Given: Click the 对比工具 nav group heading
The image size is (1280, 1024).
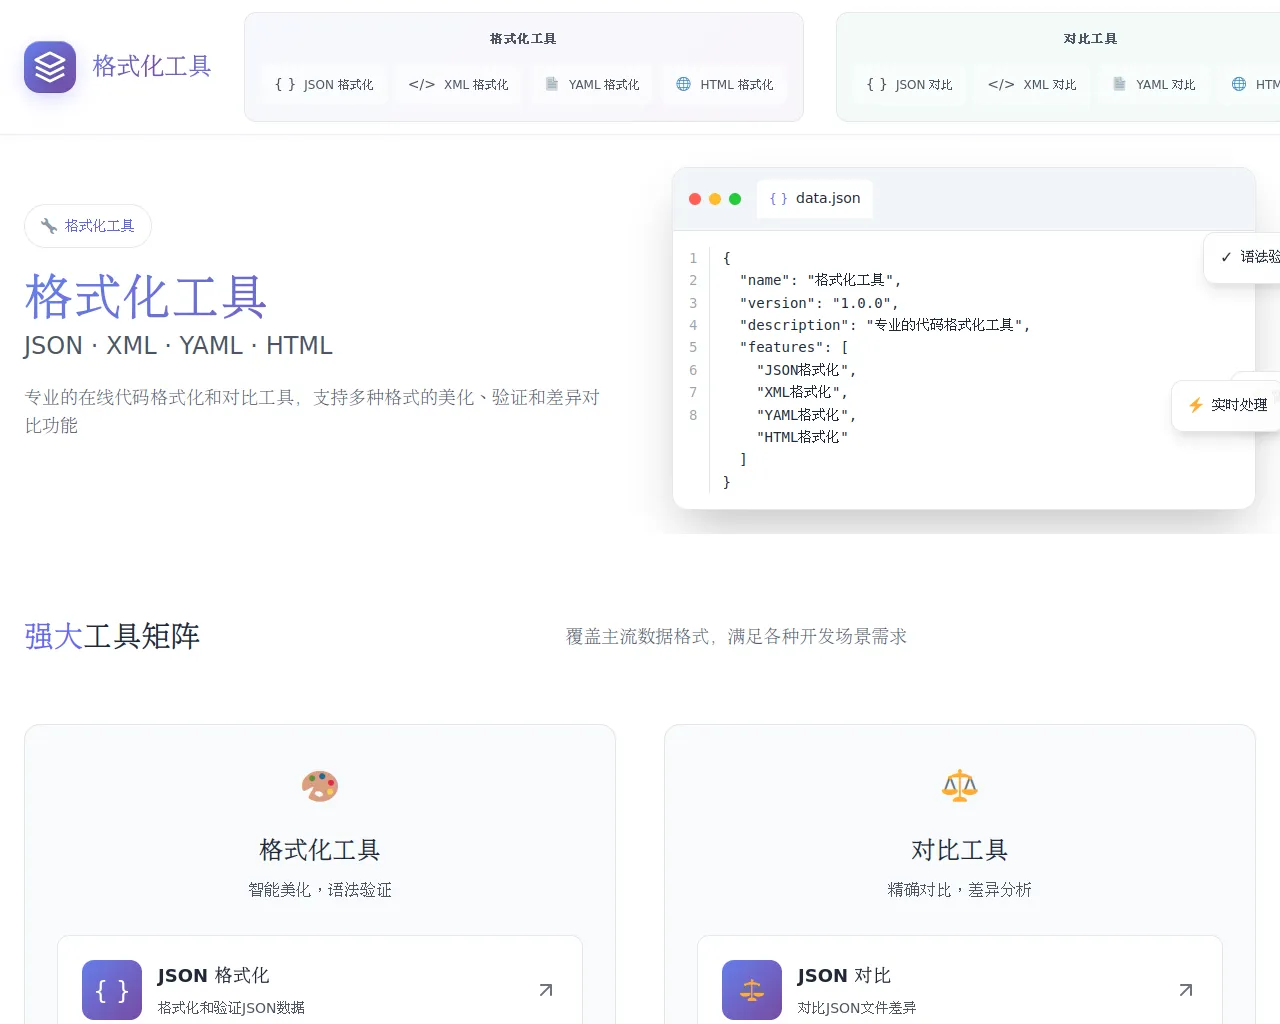Looking at the screenshot, I should coord(1091,39).
